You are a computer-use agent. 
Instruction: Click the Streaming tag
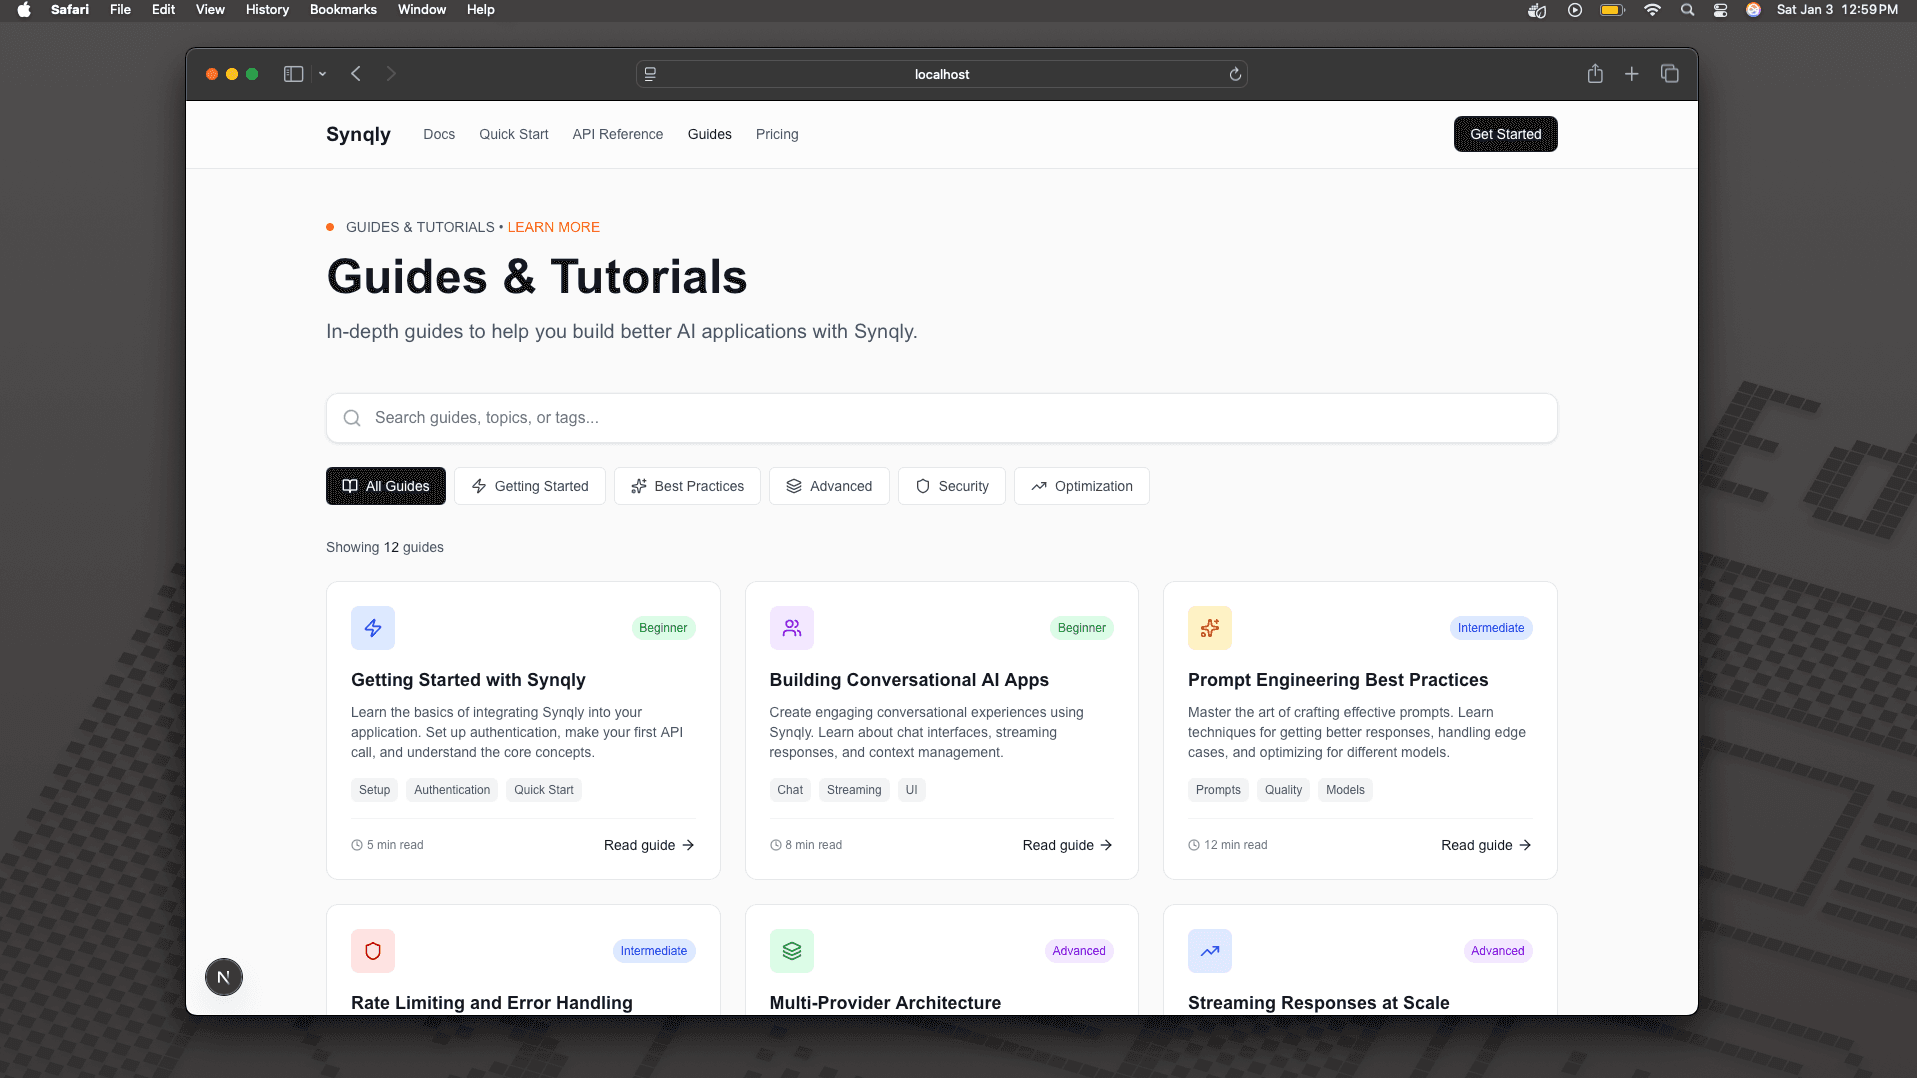tap(854, 790)
